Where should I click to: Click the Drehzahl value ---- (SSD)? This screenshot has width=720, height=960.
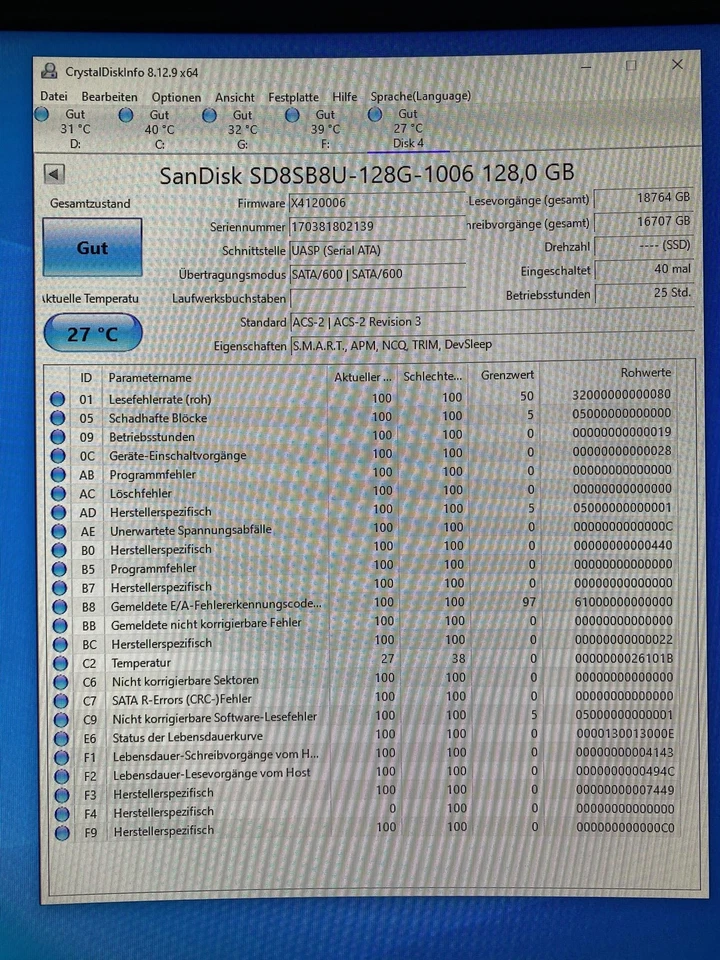(x=644, y=246)
